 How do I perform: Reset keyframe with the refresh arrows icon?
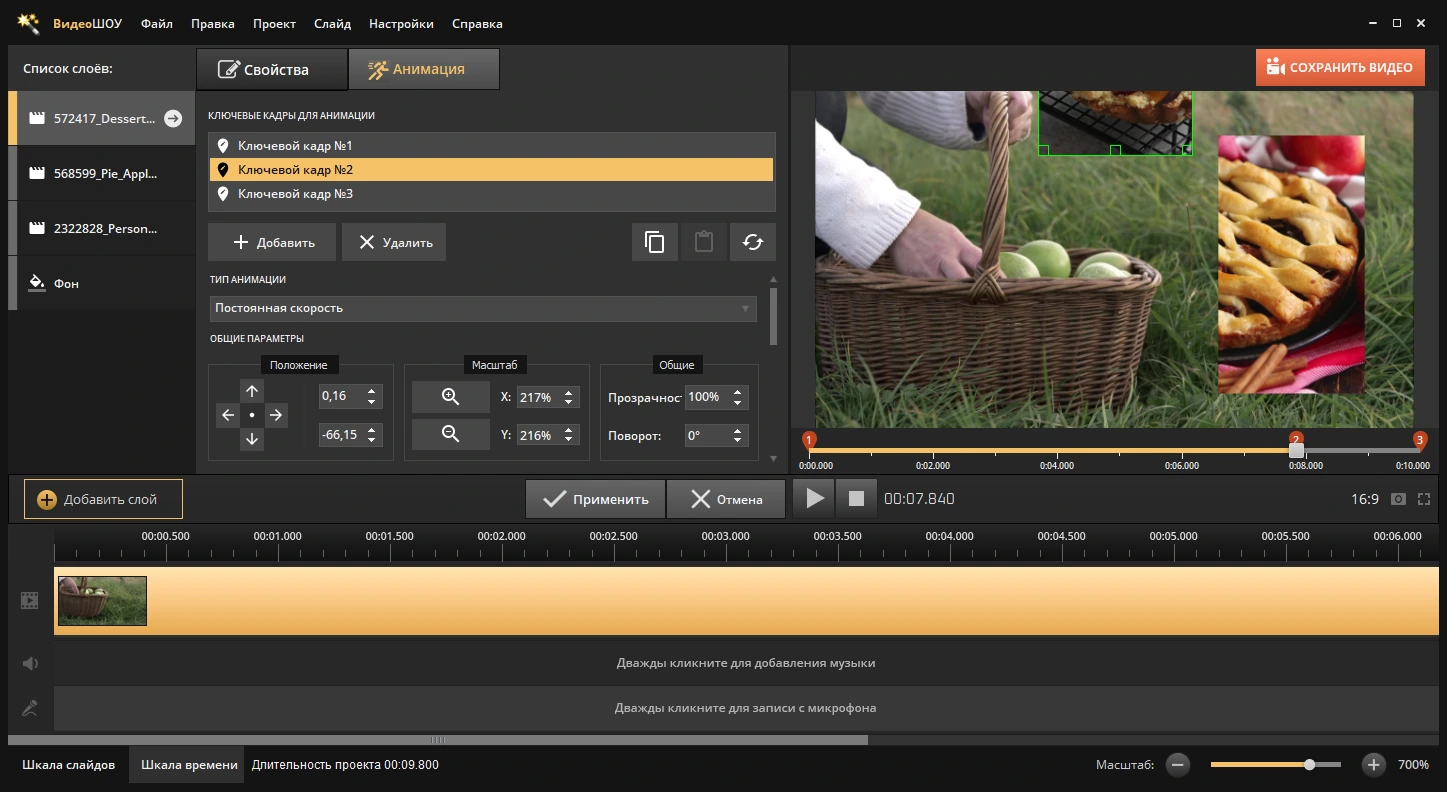pos(753,242)
